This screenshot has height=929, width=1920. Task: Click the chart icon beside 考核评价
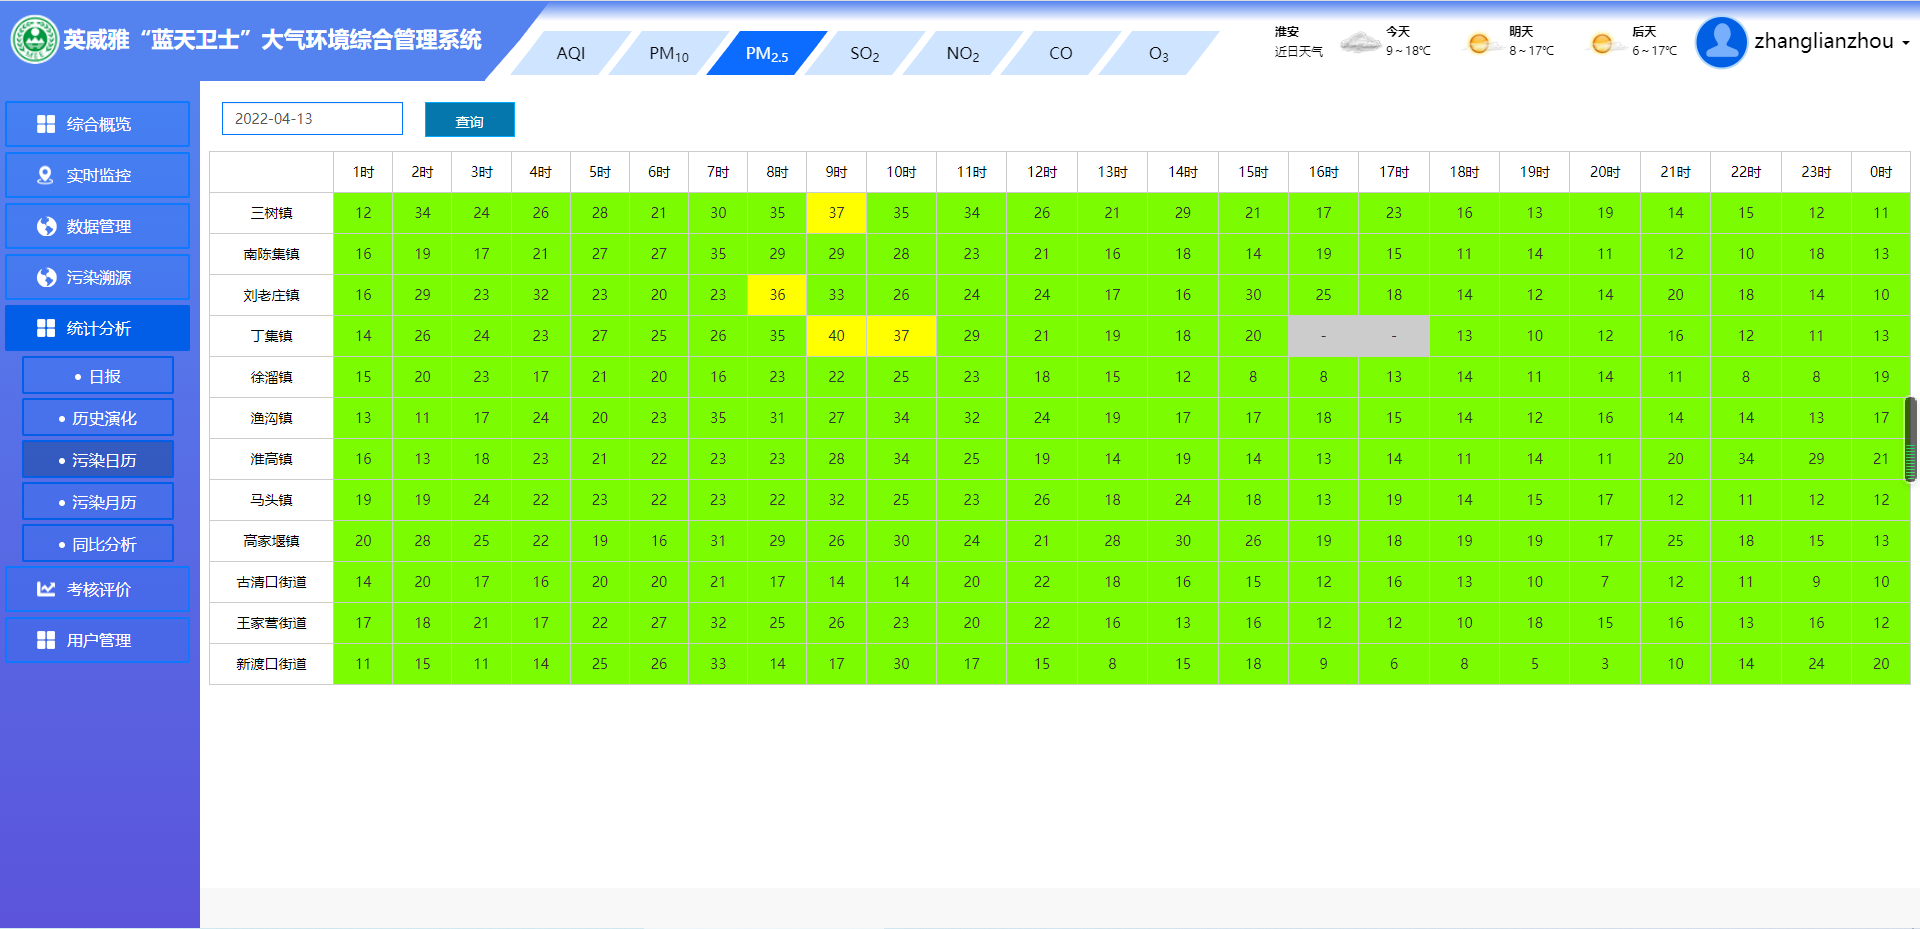point(46,589)
